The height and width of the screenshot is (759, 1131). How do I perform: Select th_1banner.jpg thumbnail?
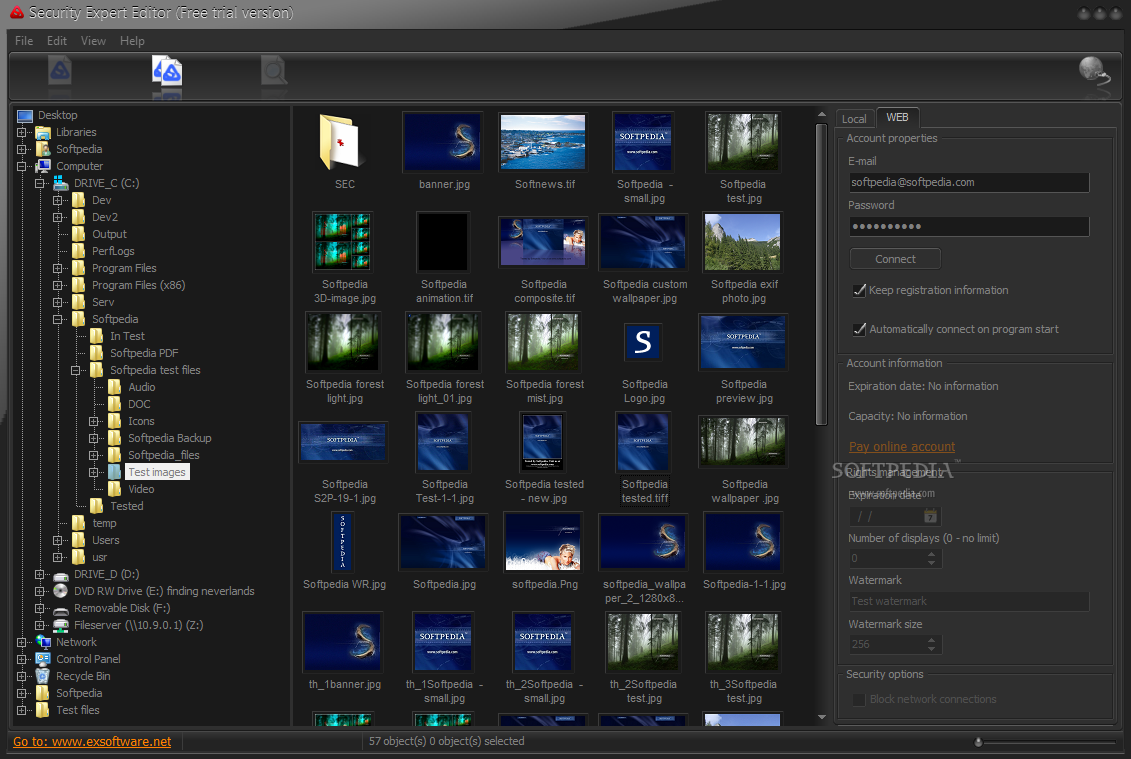(x=342, y=642)
